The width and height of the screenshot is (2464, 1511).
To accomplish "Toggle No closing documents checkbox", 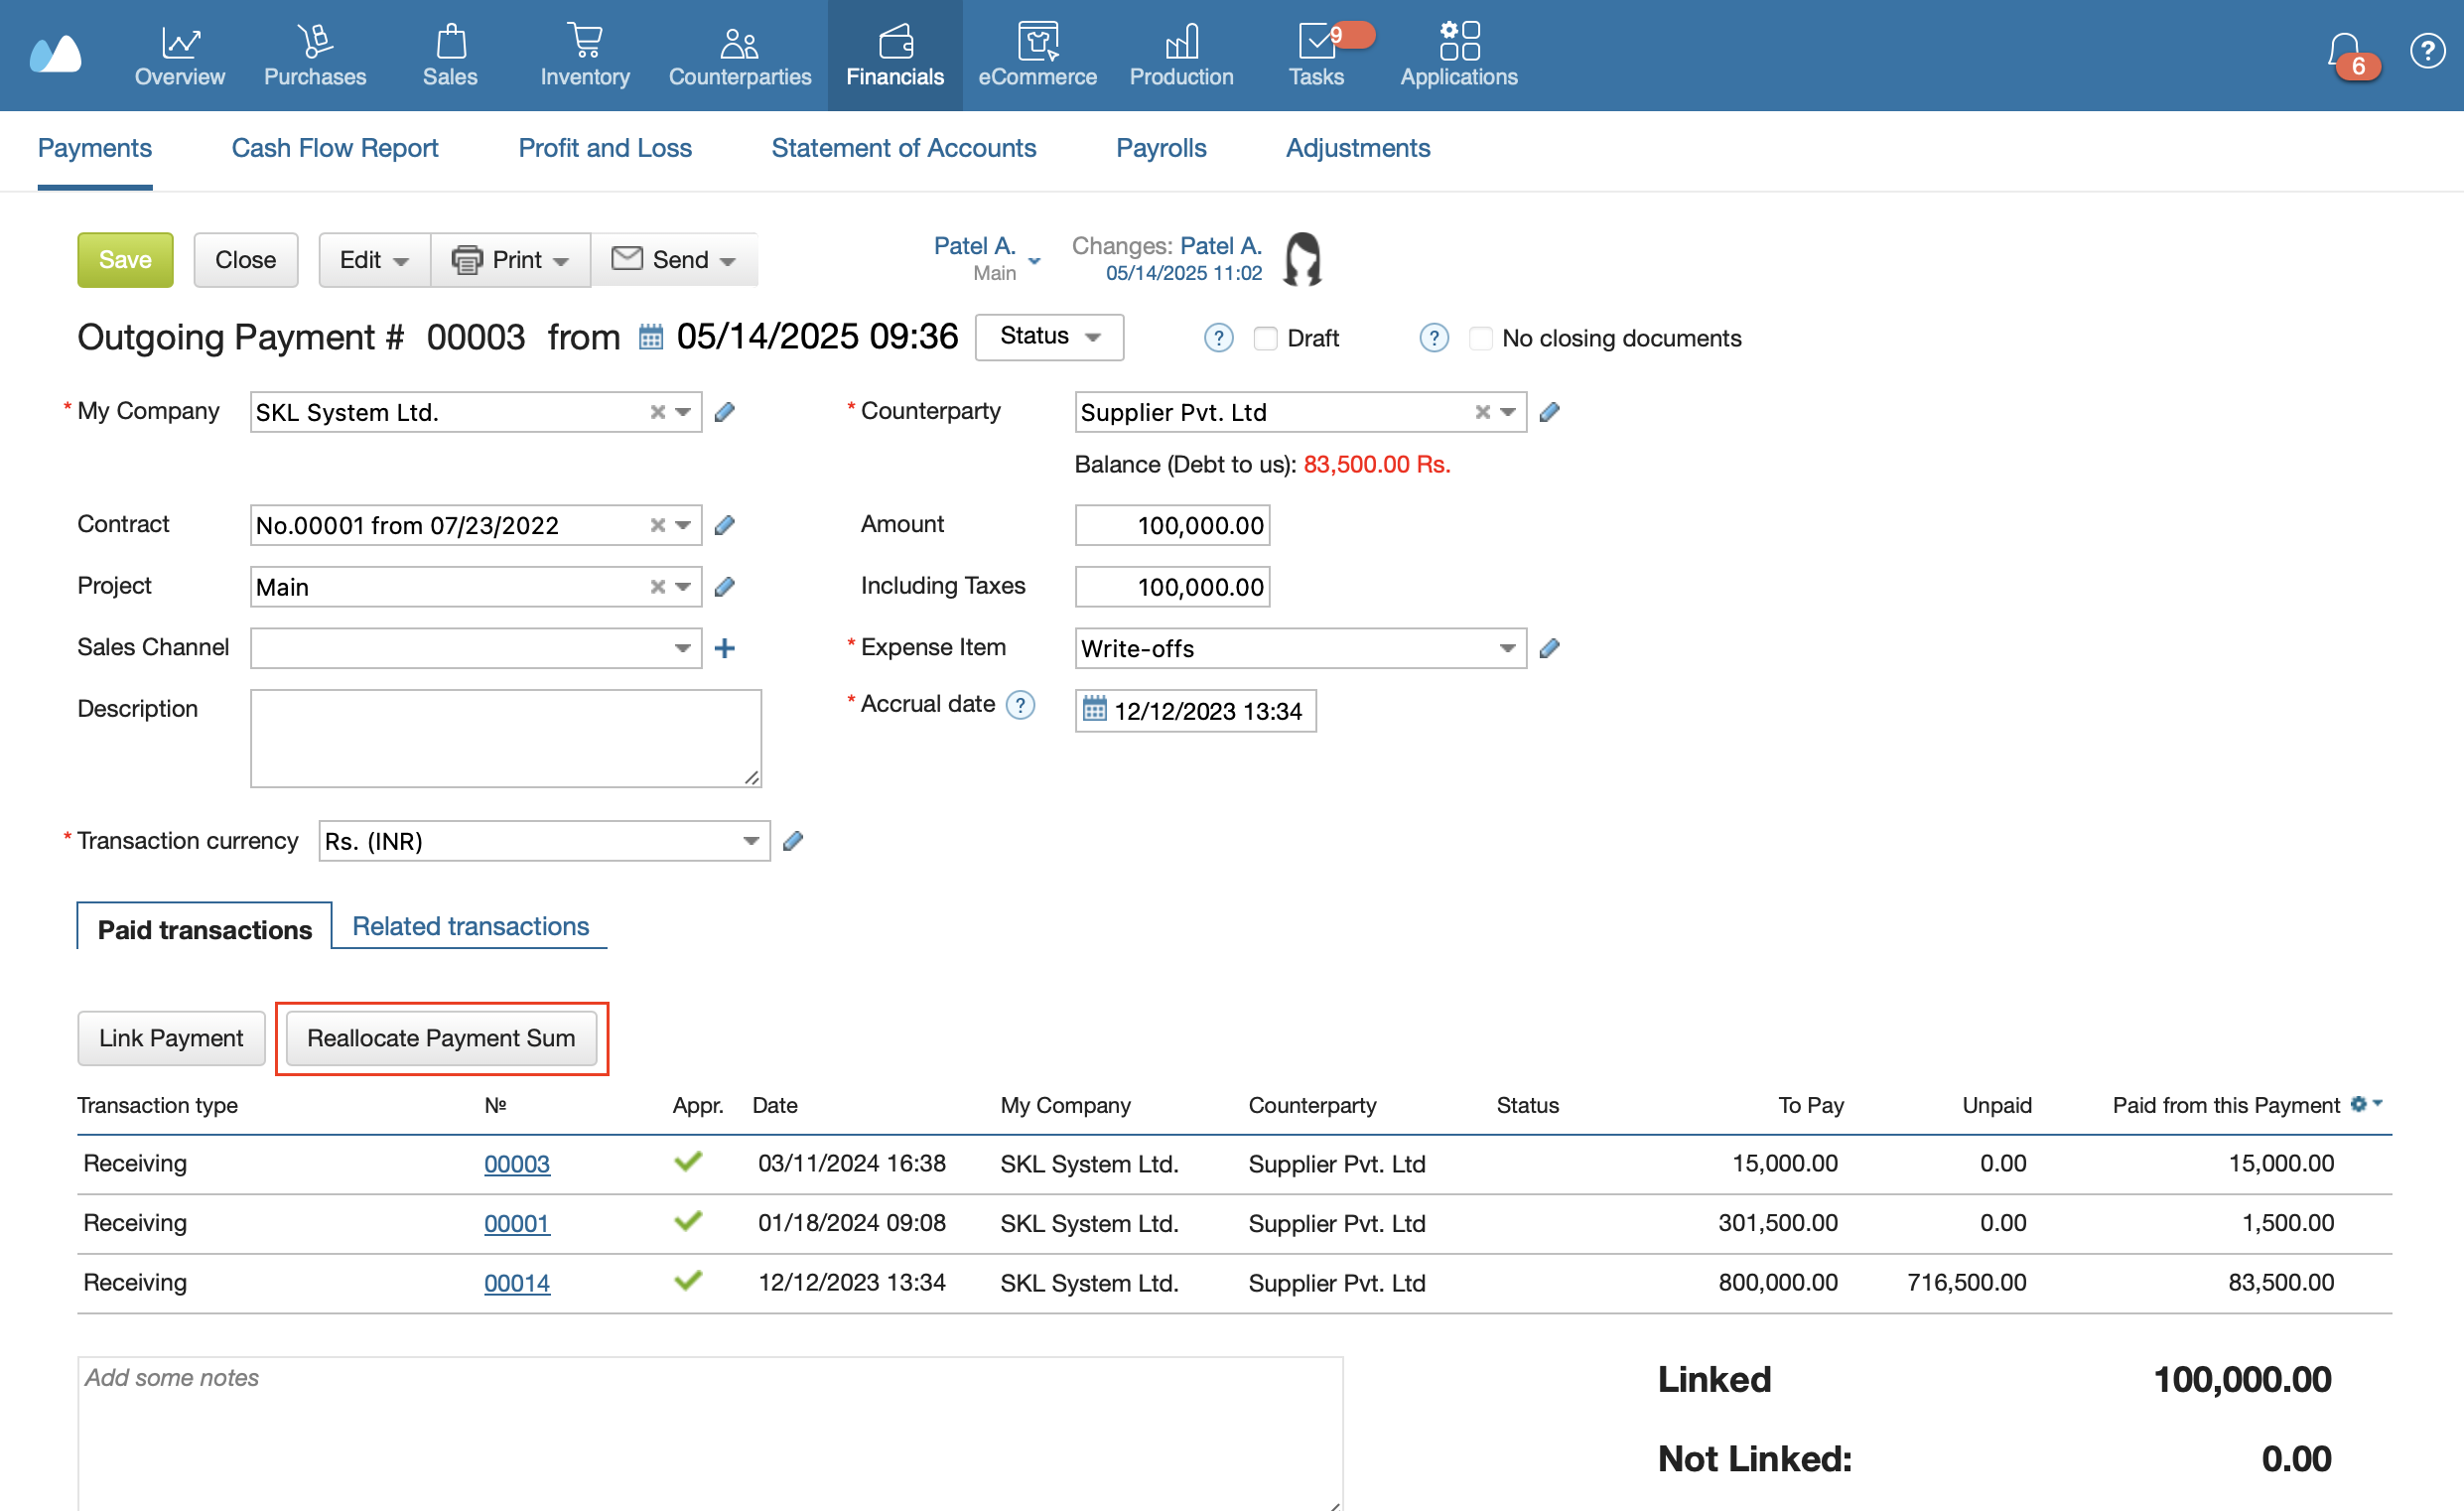I will tap(1481, 338).
